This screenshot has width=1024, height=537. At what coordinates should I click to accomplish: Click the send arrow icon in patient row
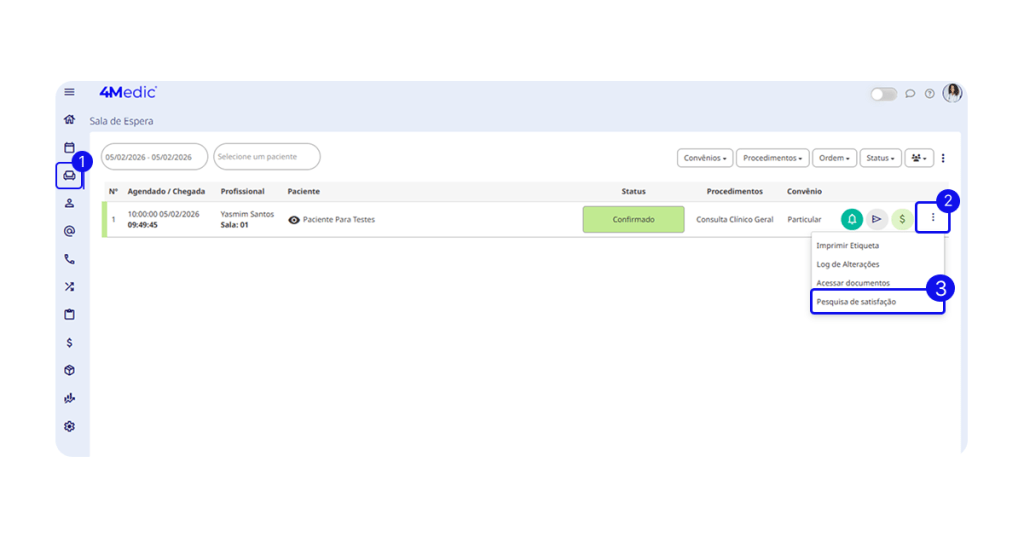tap(877, 219)
